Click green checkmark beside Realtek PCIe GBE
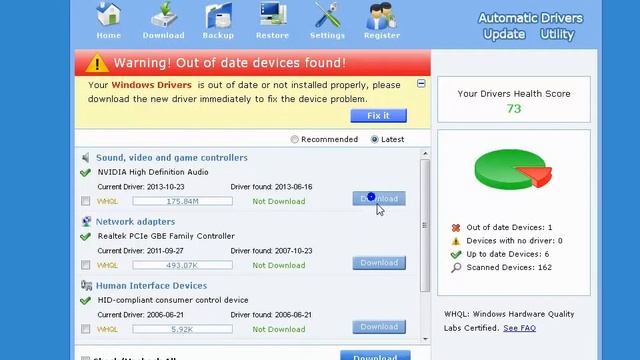This screenshot has width=640, height=360. pos(85,237)
